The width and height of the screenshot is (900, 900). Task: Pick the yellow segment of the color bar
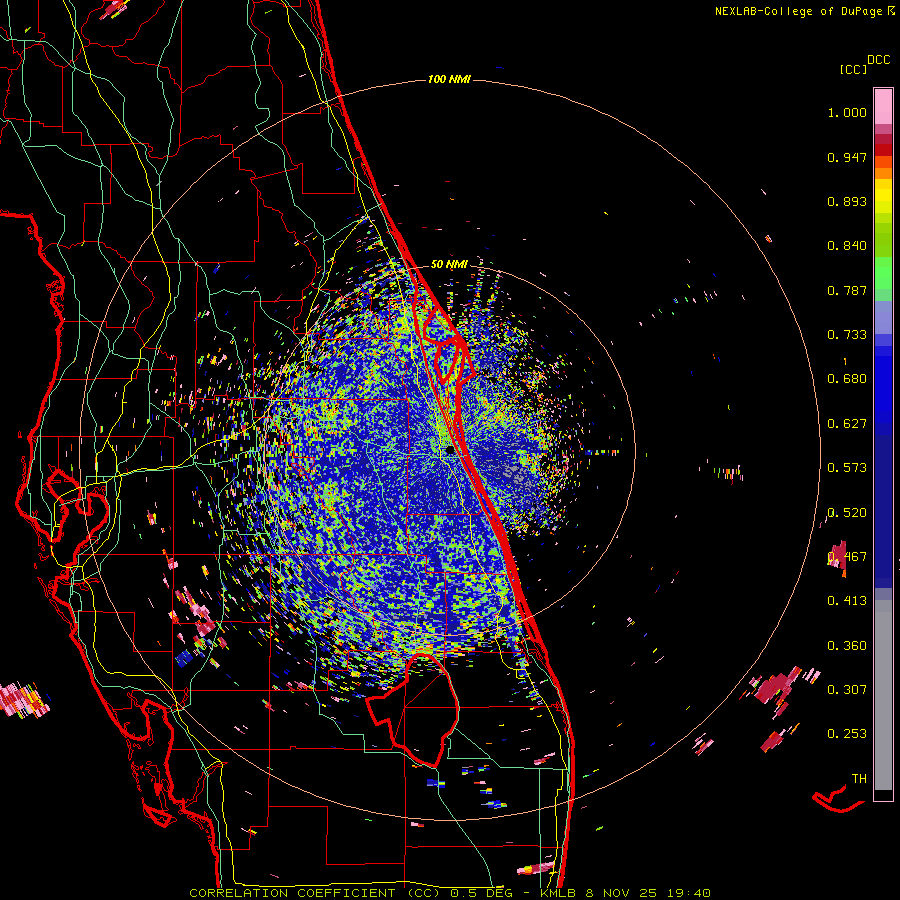tap(883, 196)
